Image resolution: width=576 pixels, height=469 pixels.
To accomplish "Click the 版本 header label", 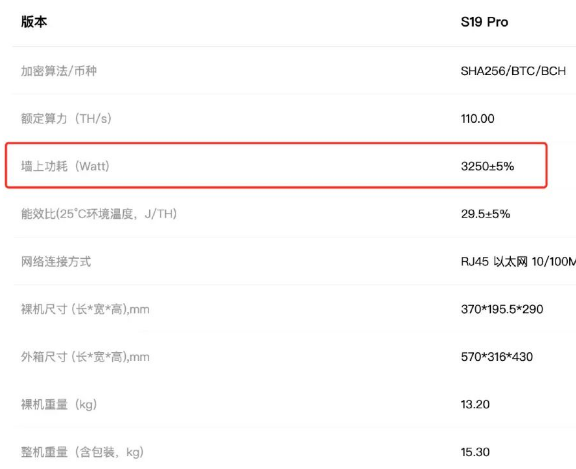I will [x=34, y=22].
